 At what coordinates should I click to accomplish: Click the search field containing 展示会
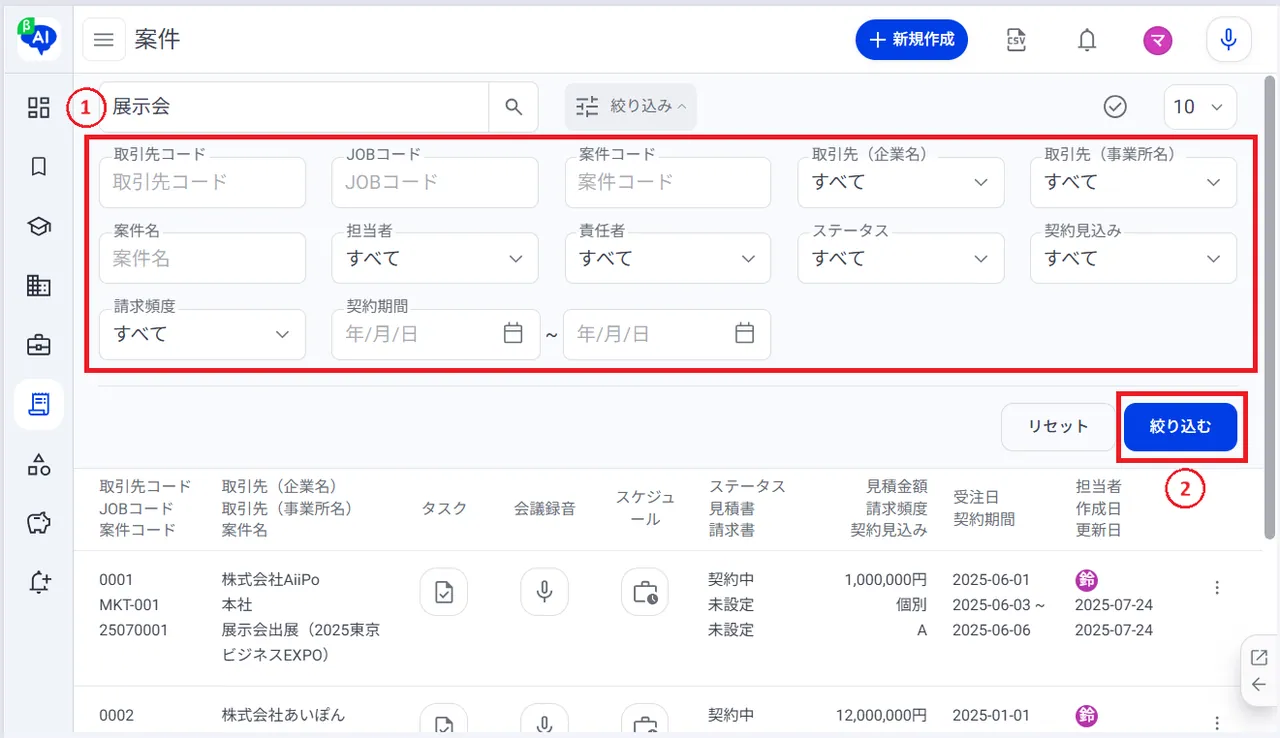(x=294, y=107)
